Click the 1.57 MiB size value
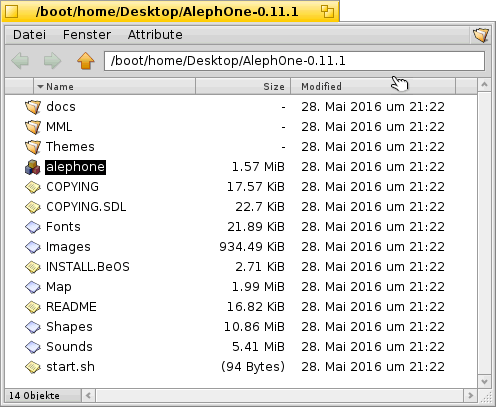 pos(258,167)
